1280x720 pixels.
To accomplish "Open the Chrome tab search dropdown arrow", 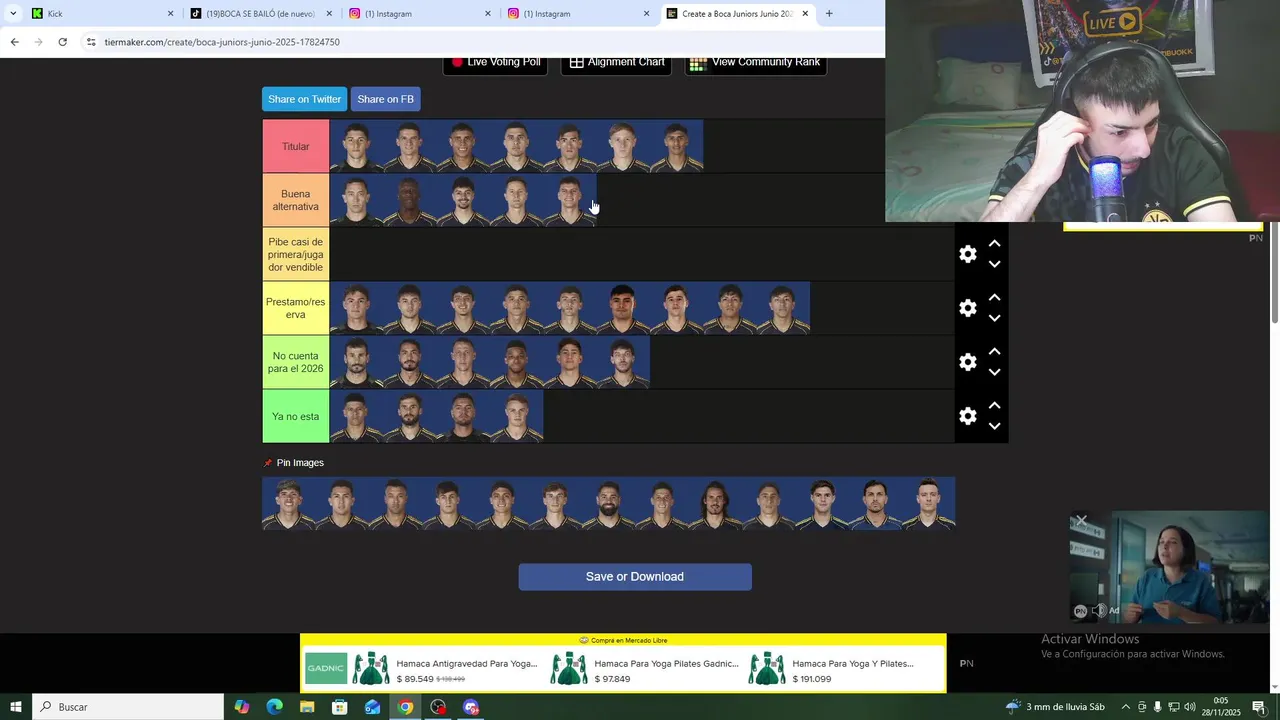I will click(13, 14).
